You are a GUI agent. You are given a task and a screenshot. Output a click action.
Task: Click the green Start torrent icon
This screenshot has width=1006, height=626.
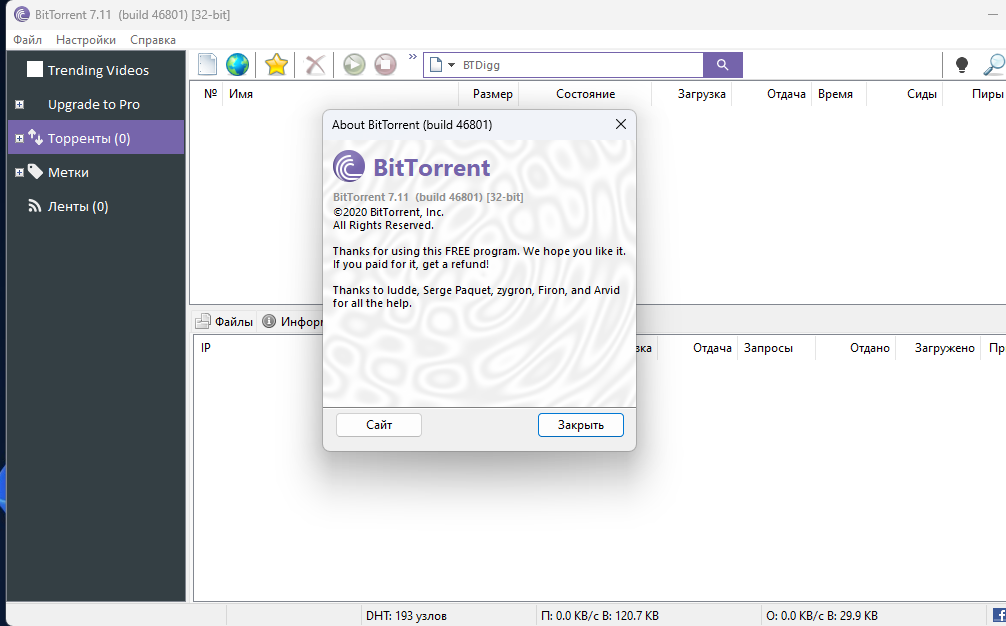point(354,65)
